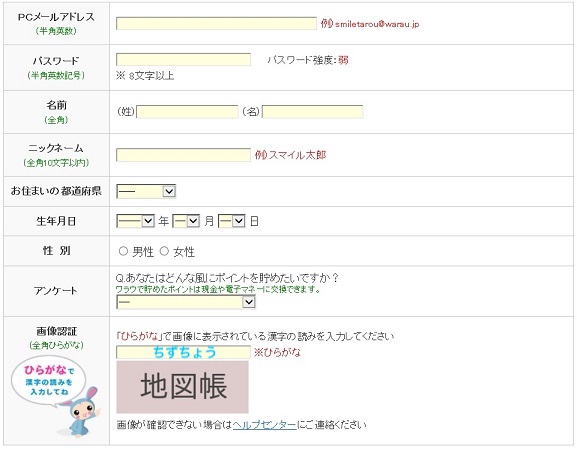Open the ヘルプセンター link
The image size is (577, 449).
pos(265,425)
